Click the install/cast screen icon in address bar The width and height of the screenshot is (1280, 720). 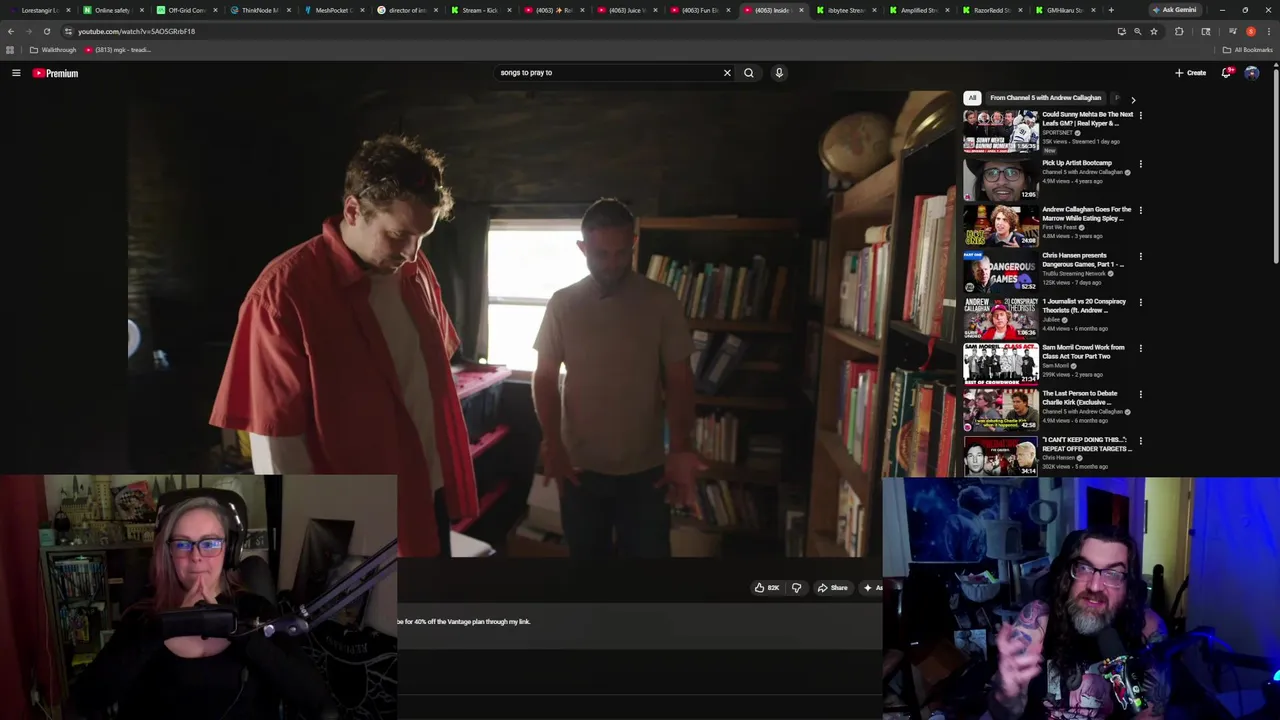coord(1121,31)
